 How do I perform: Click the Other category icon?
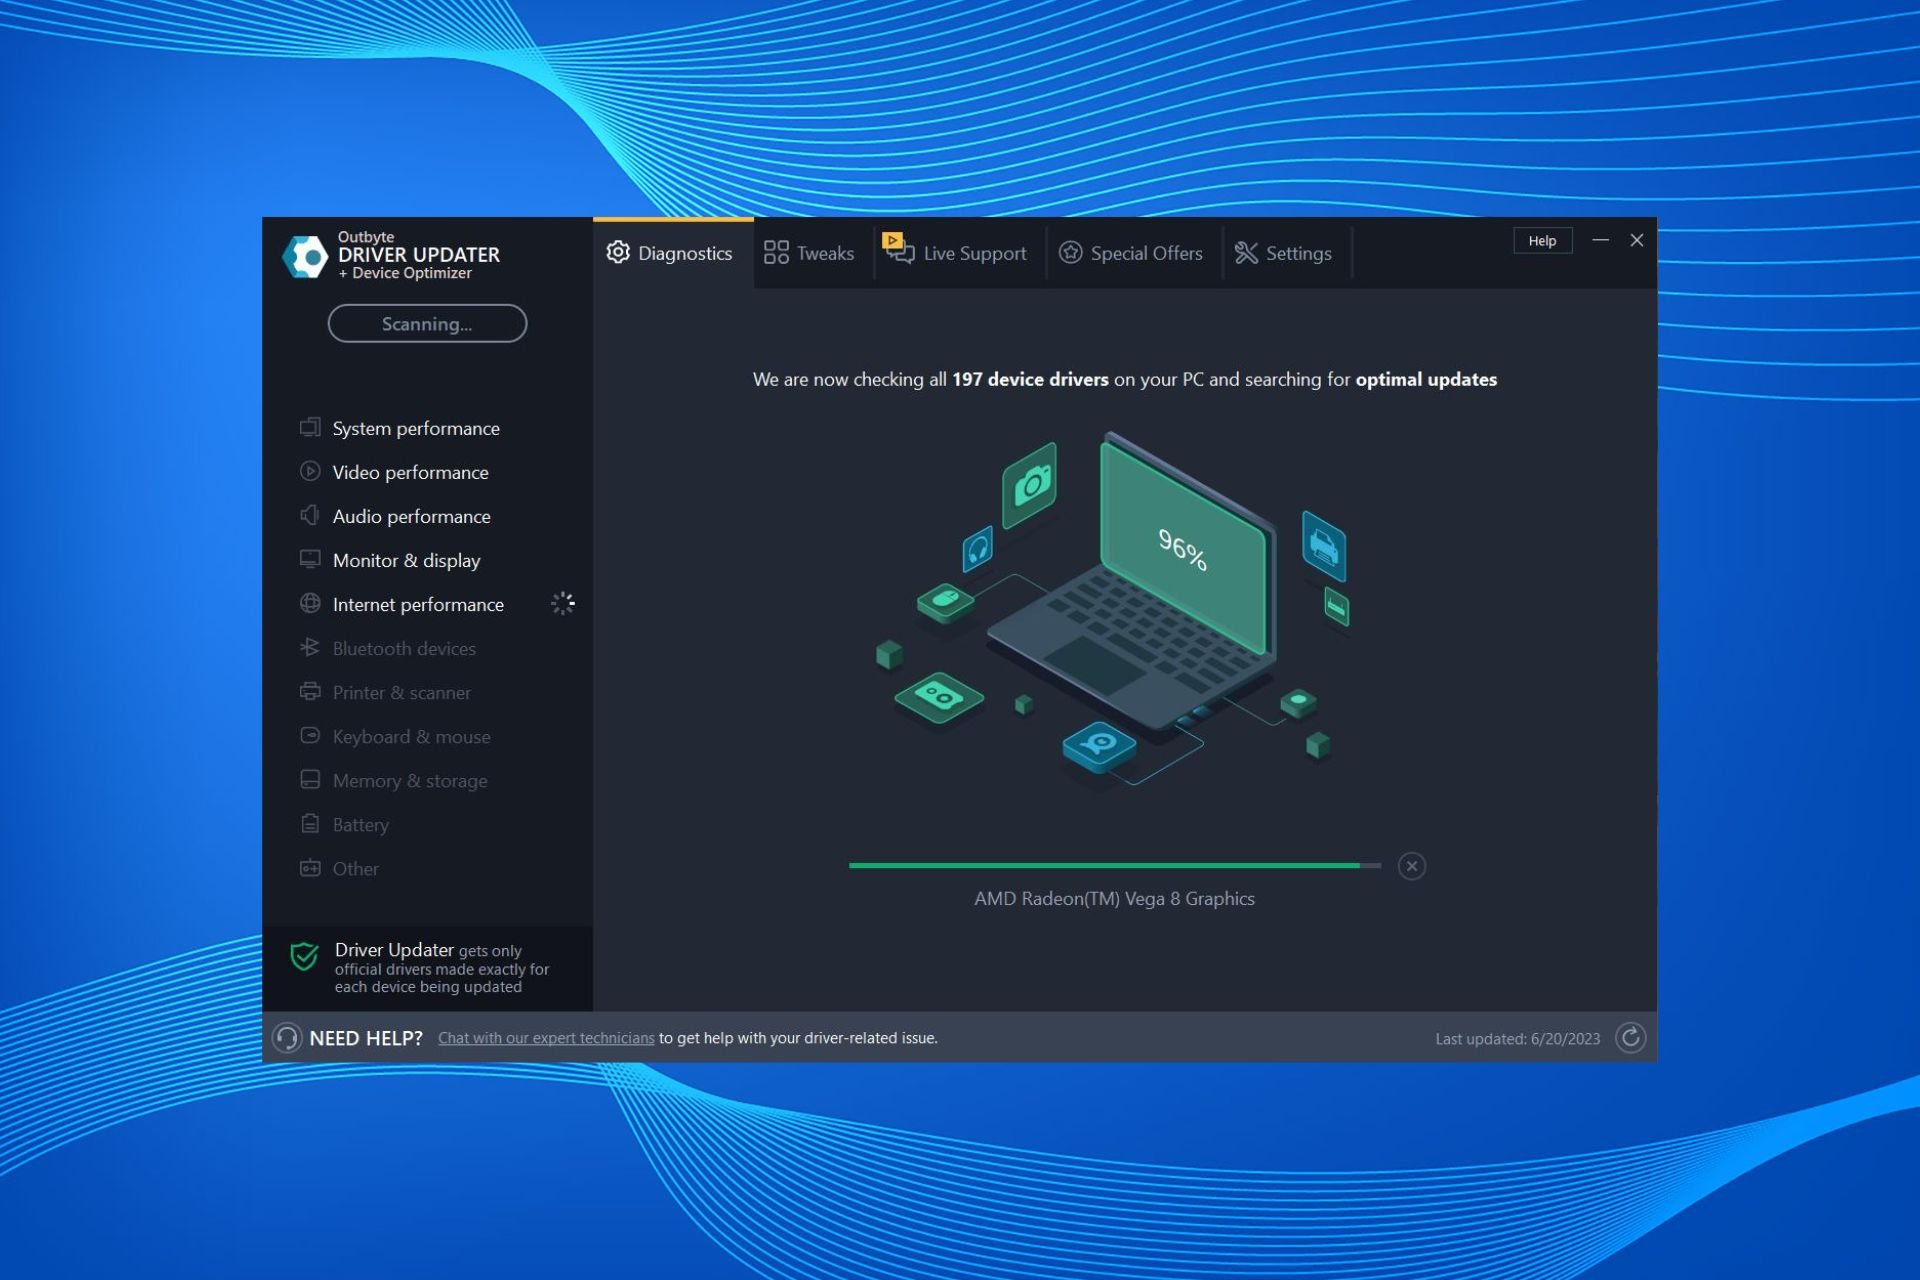(x=310, y=867)
